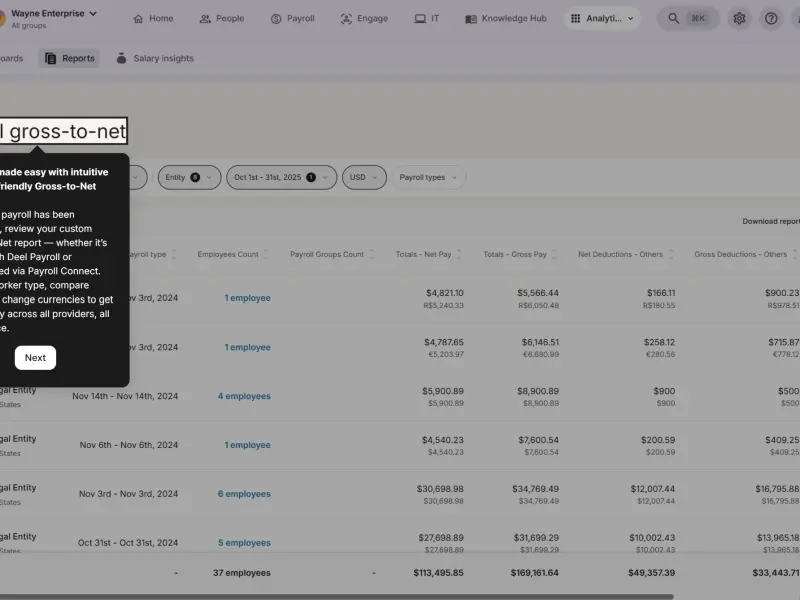This screenshot has width=800, height=600.
Task: Open Payroll types filter
Action: (429, 178)
